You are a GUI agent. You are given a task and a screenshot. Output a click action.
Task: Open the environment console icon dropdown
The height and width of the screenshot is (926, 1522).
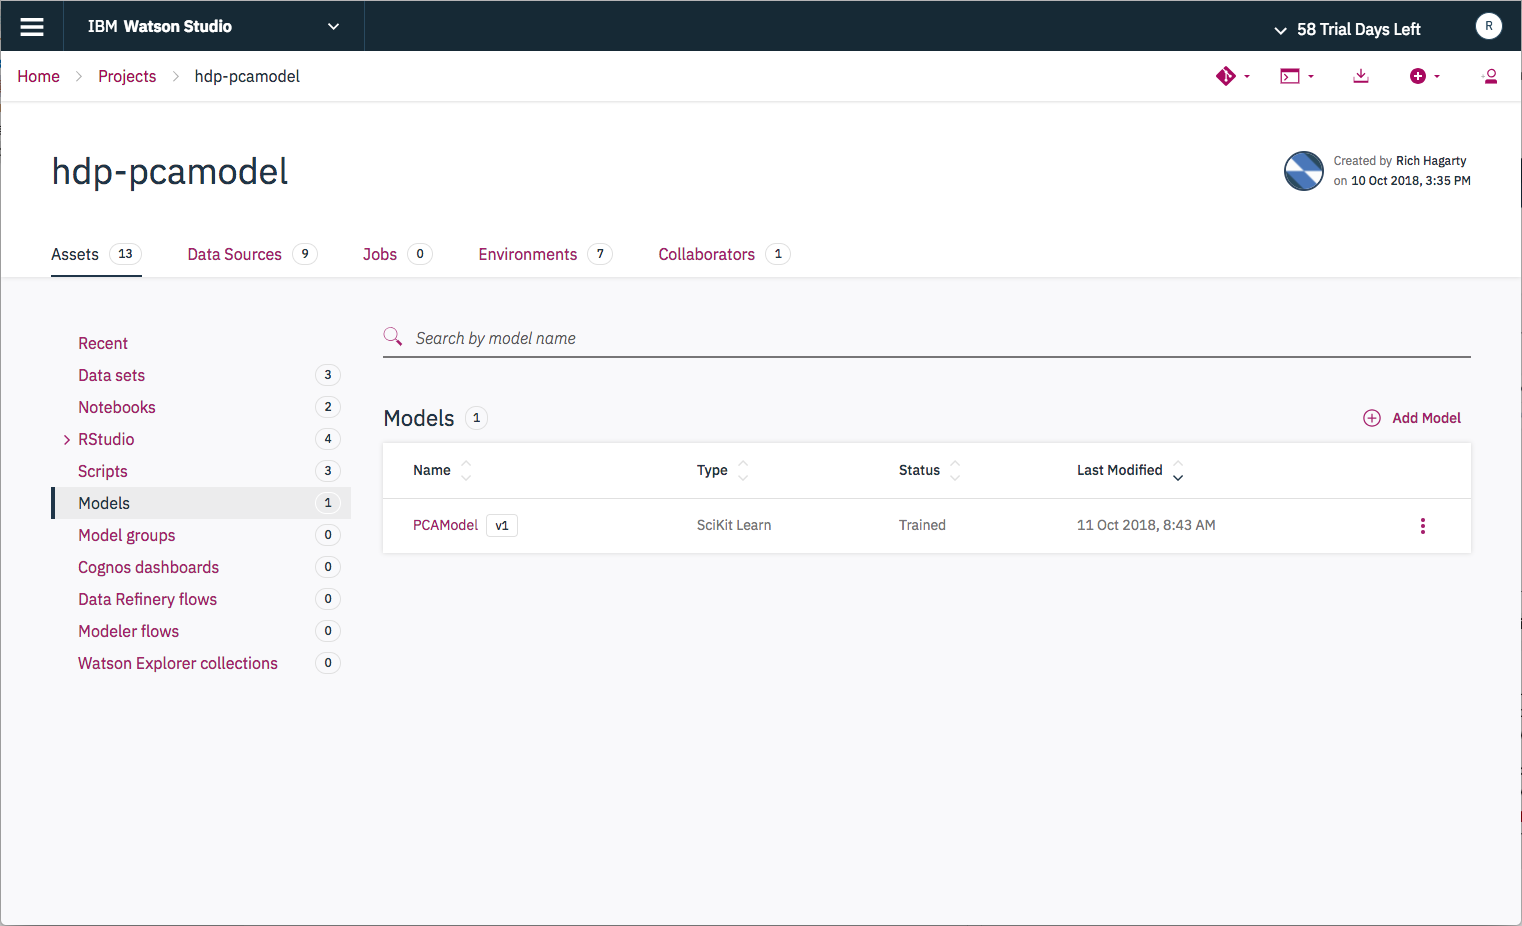1297,76
